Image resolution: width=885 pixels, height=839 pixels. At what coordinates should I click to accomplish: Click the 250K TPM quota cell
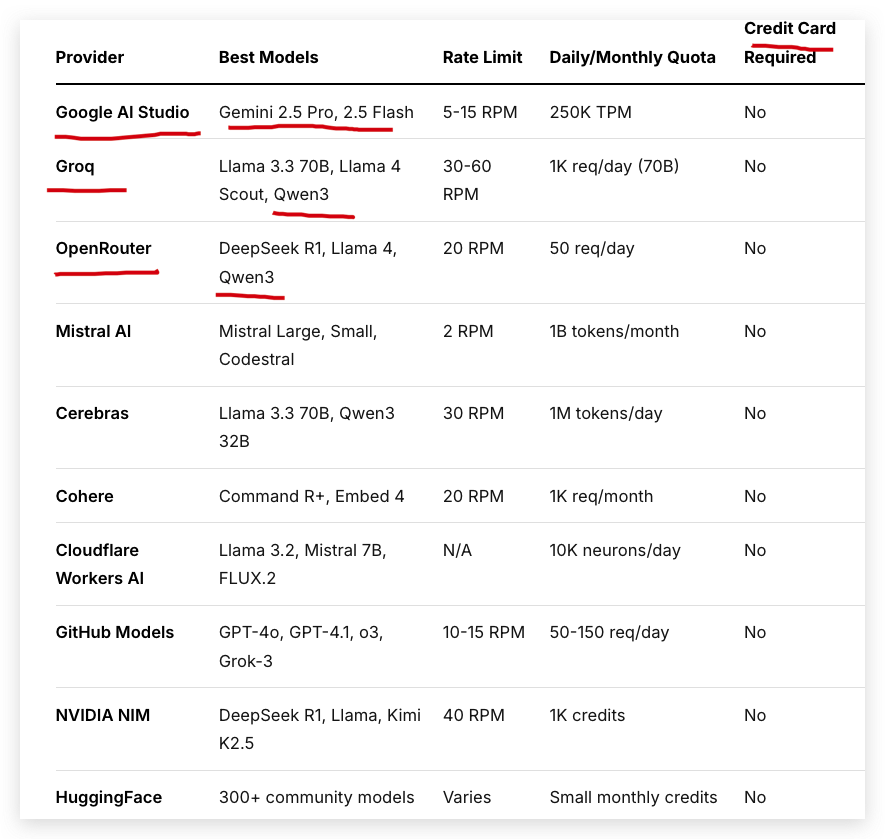pyautogui.click(x=590, y=112)
